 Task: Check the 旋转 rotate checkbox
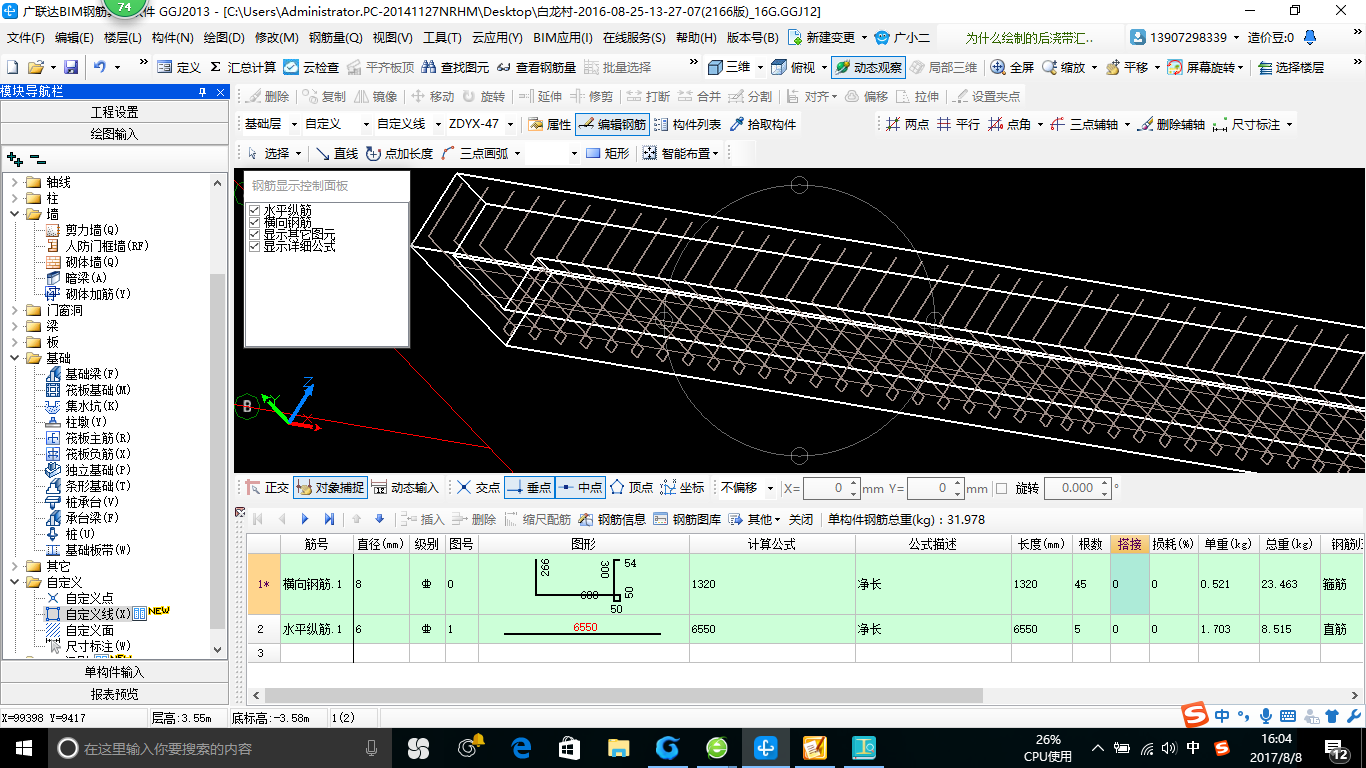pyautogui.click(x=1002, y=489)
